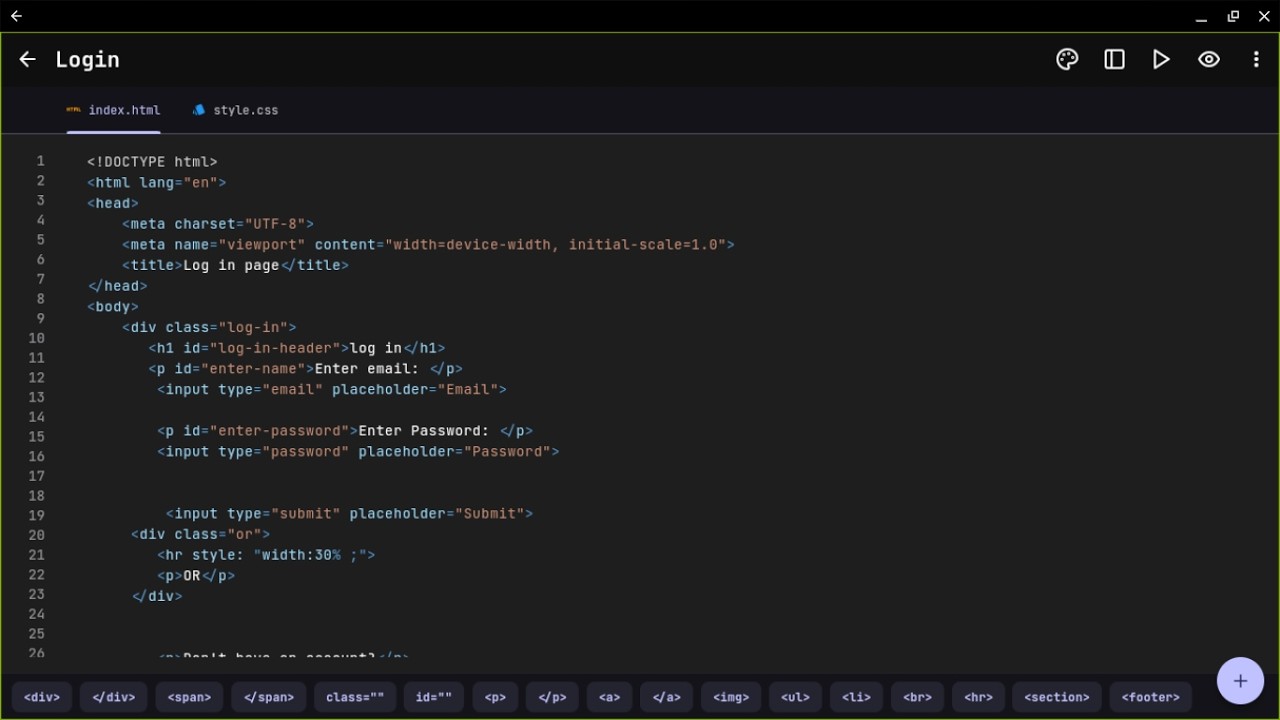Screen dimensions: 1280x720
Task: Switch to the index.html tab
Action: [x=114, y=110]
